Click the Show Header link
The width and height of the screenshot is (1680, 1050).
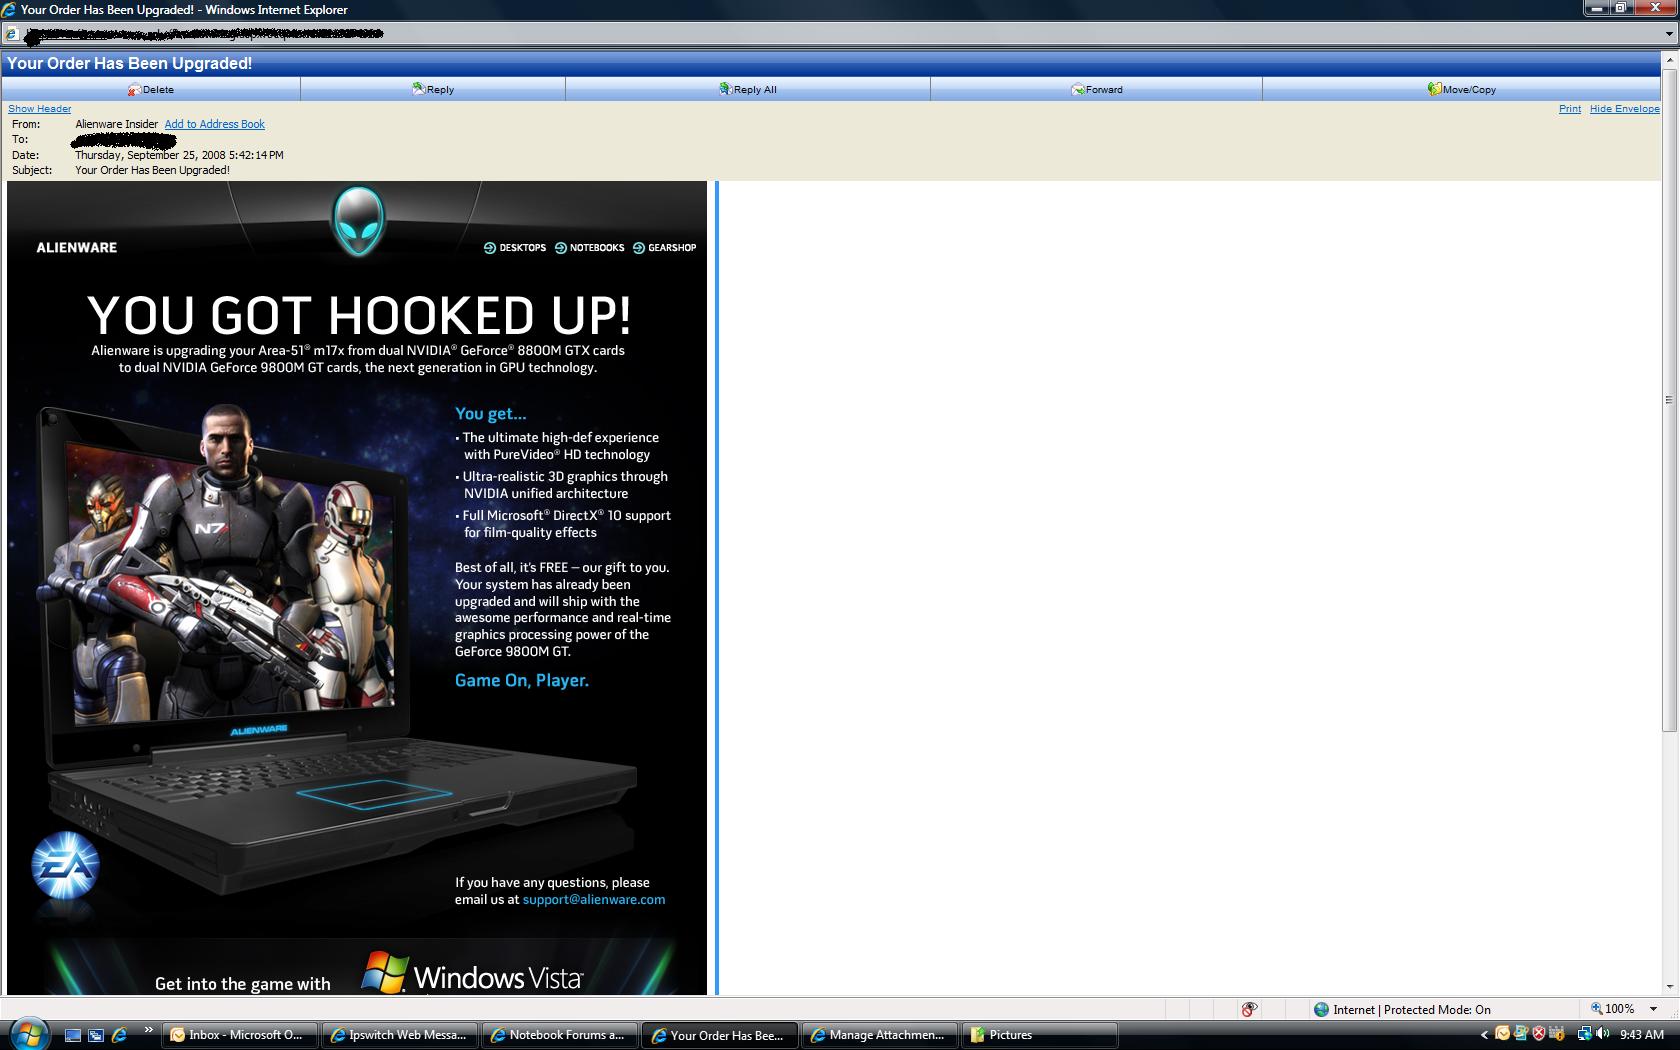[x=40, y=109]
